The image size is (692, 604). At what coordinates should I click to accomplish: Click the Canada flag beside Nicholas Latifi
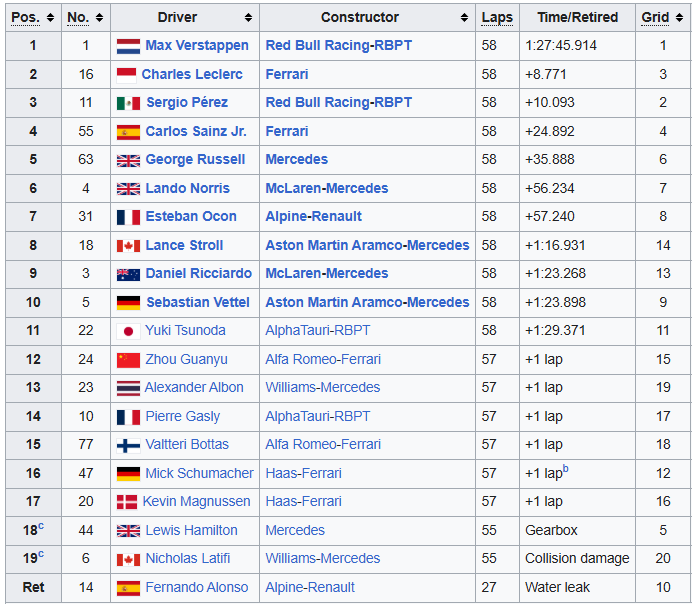[x=128, y=559]
